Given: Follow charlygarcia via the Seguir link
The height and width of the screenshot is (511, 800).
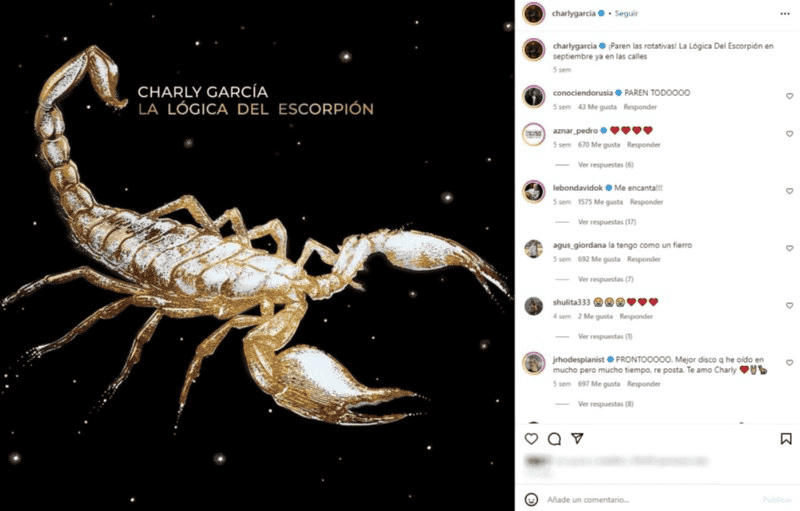Looking at the screenshot, I should tap(626, 13).
